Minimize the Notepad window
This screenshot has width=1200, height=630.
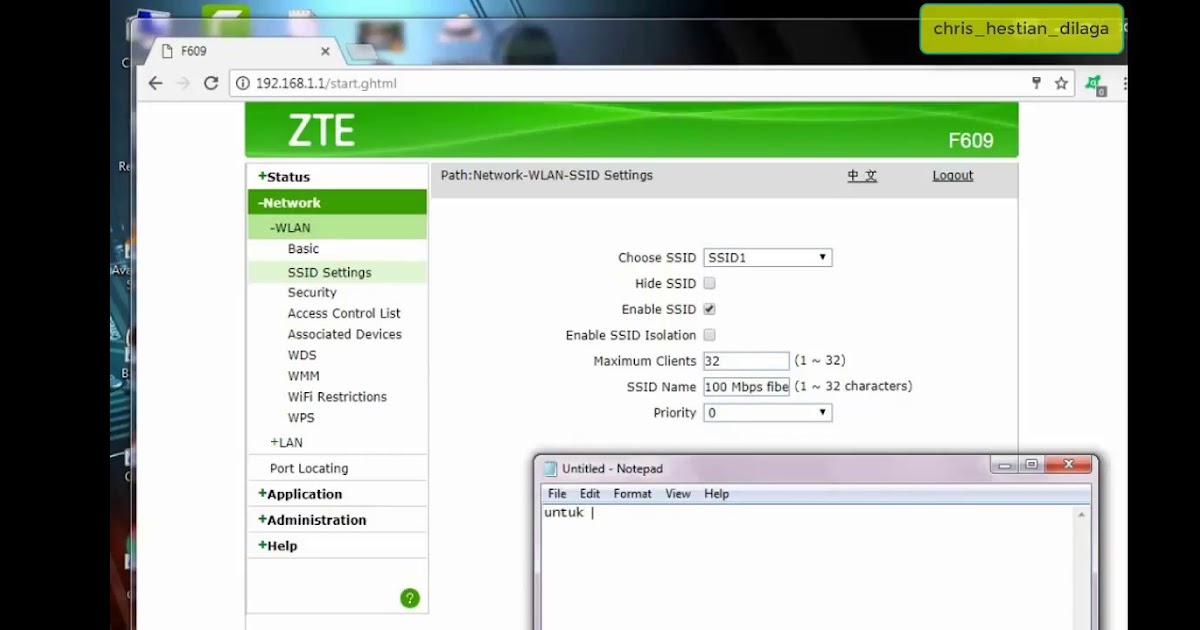click(1005, 465)
